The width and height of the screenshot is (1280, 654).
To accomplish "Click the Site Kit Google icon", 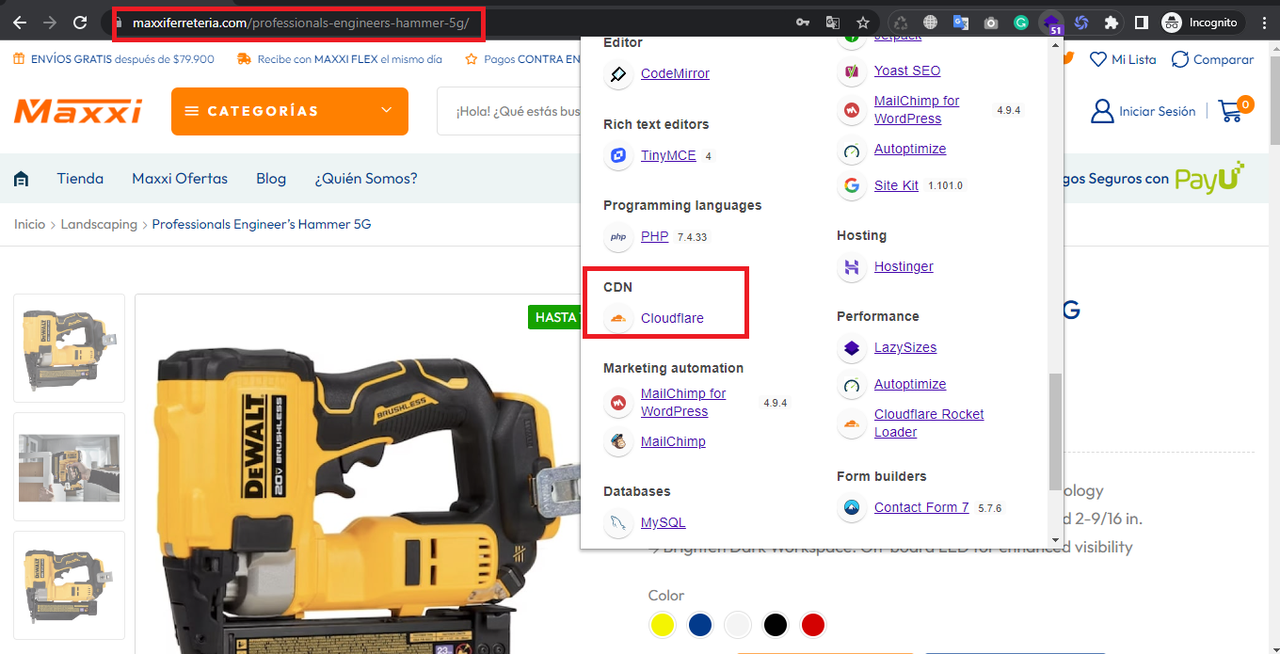I will pos(851,186).
